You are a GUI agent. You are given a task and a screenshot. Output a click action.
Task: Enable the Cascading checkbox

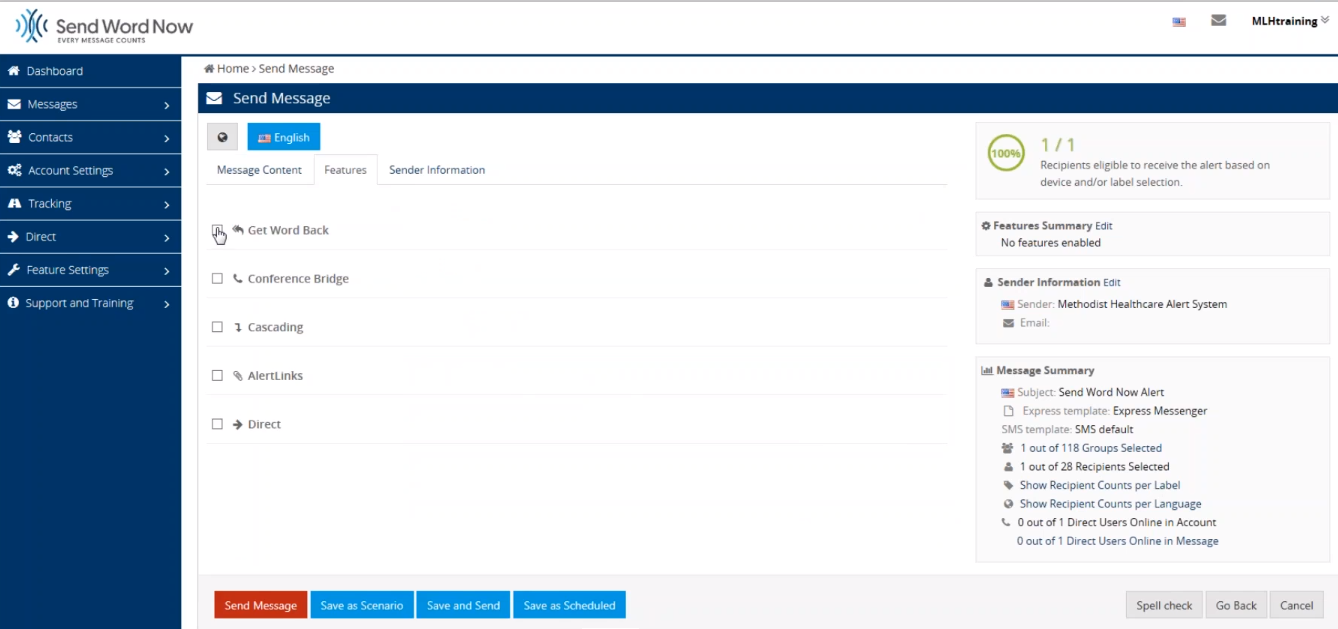click(x=217, y=327)
